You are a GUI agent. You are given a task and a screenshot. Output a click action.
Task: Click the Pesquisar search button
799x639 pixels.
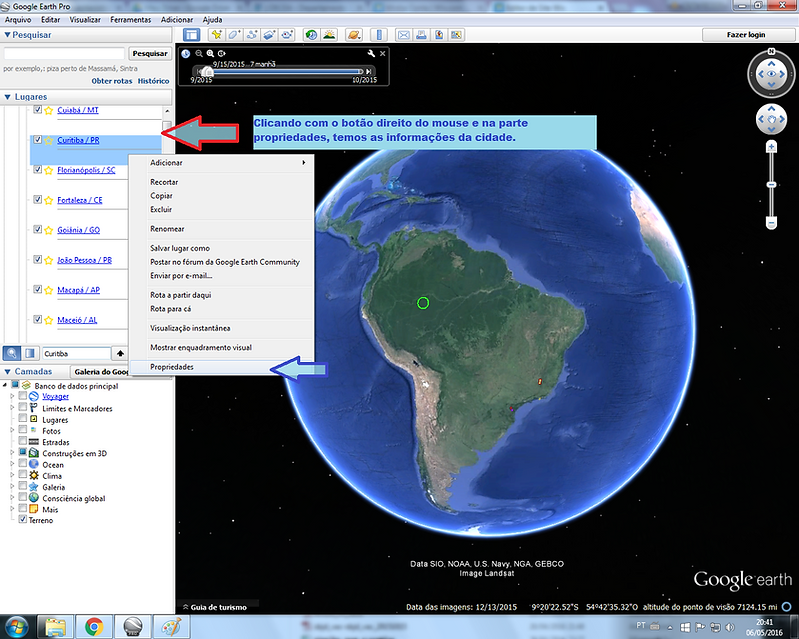[150, 54]
